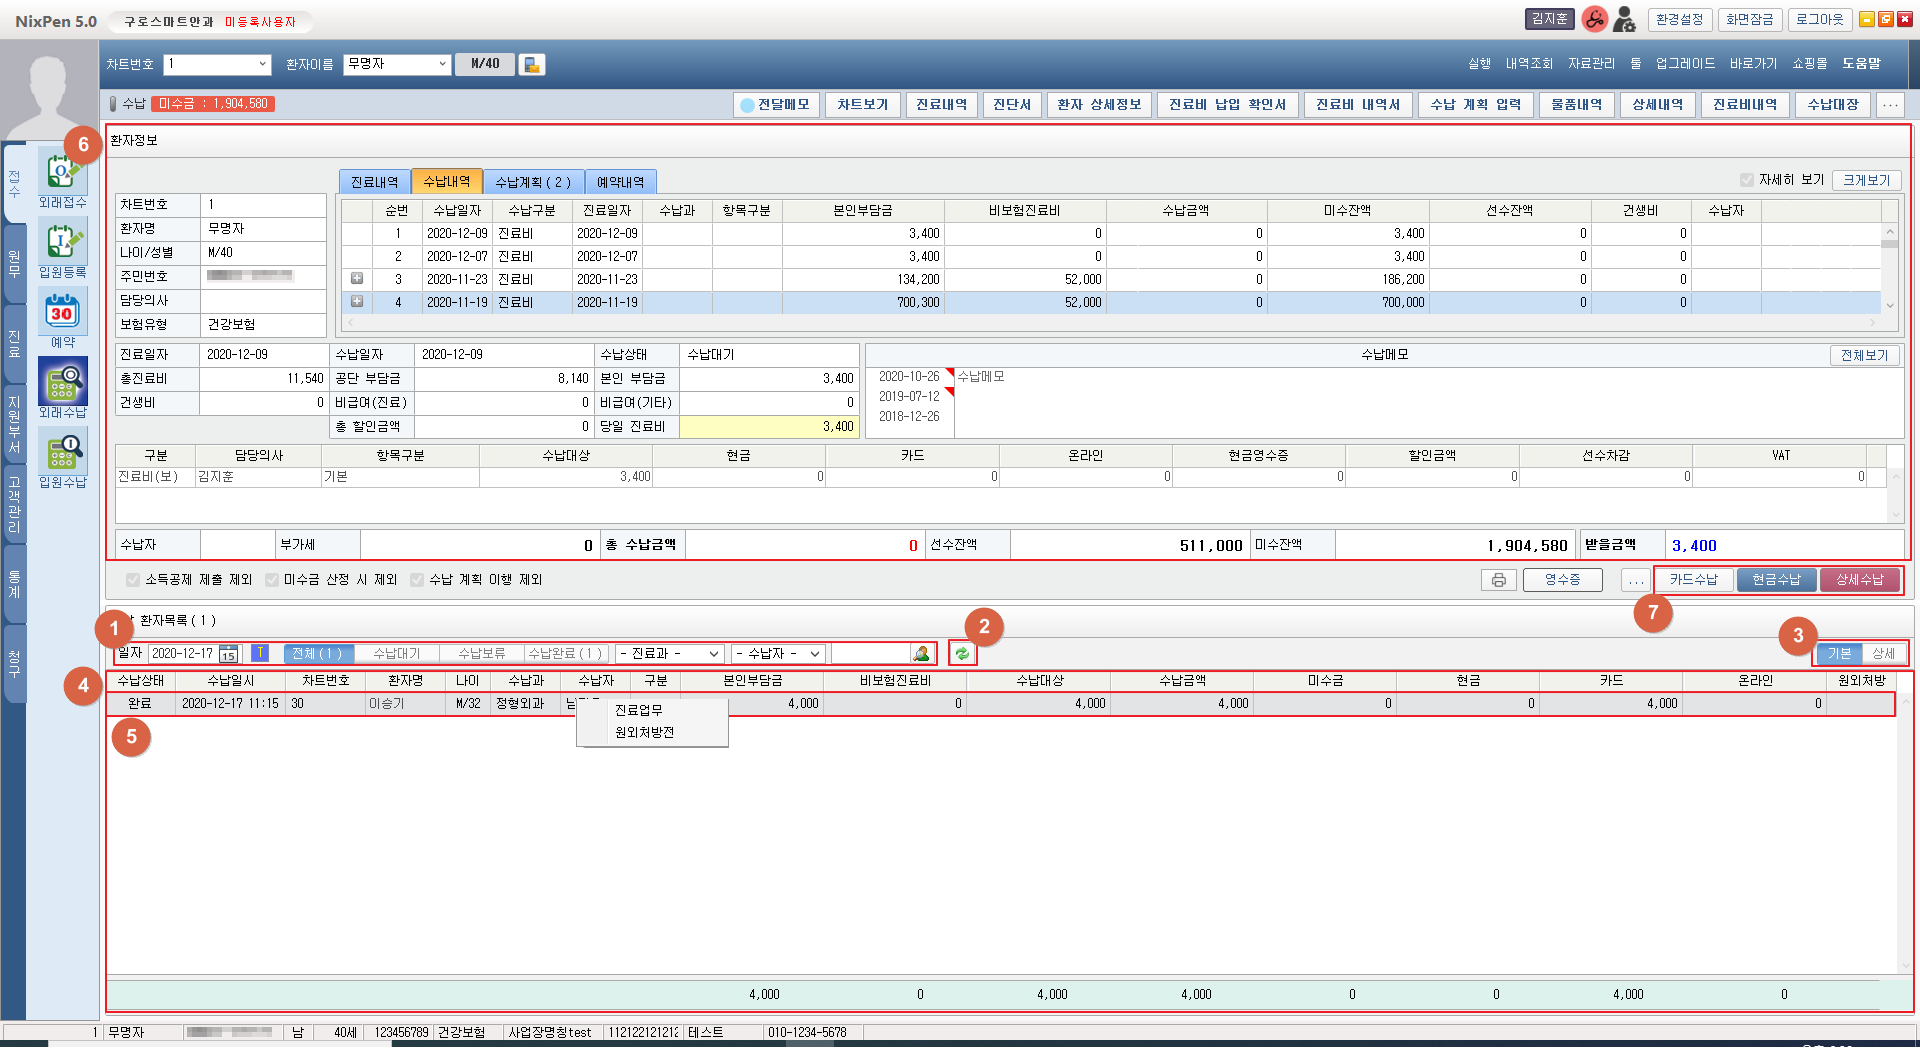Toggle the 자세히 보기 checkbox
This screenshot has width=1920, height=1052.
pyautogui.click(x=1747, y=180)
